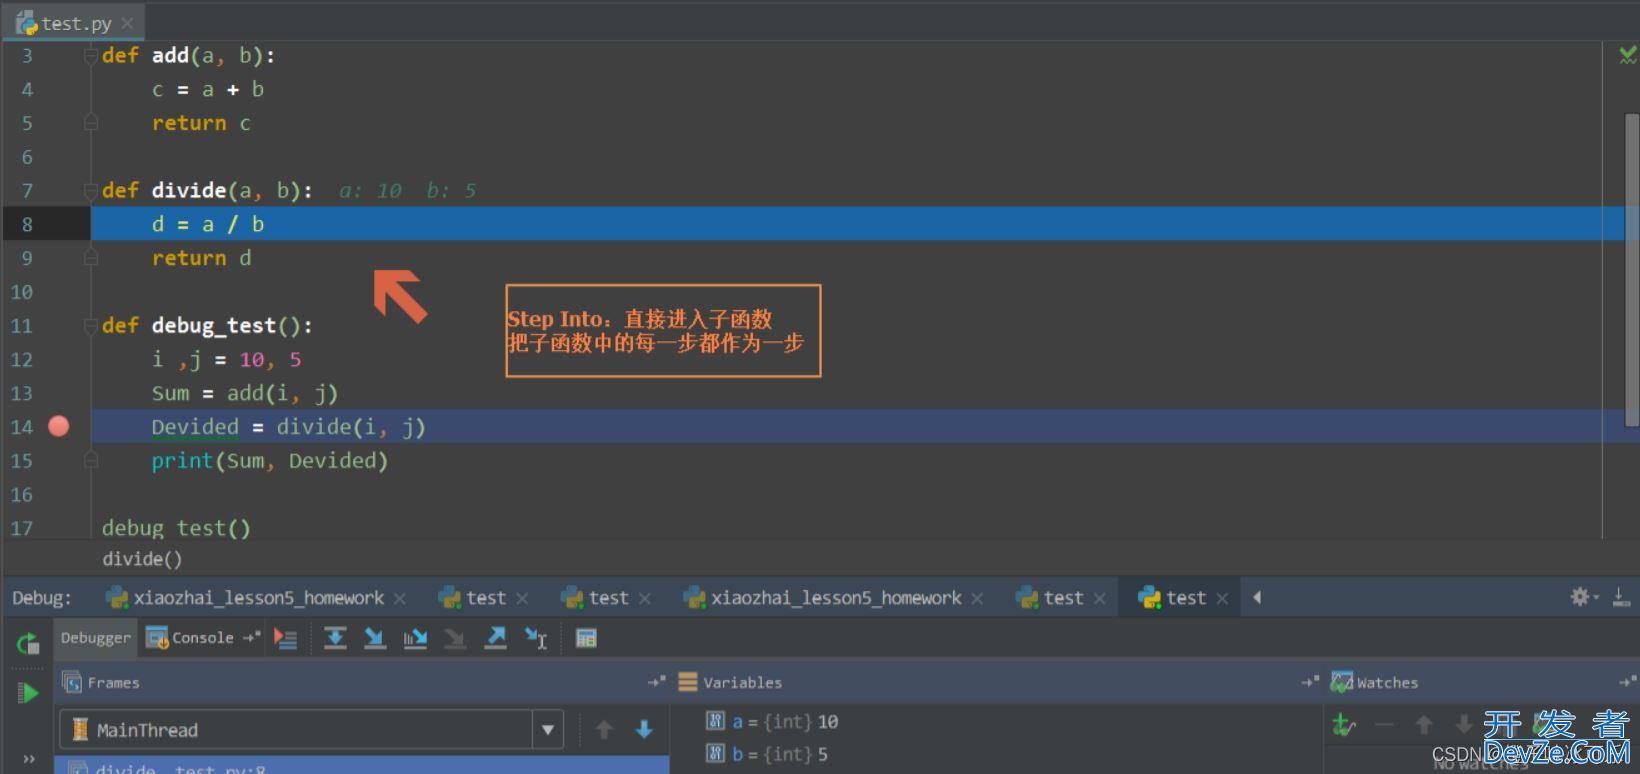Image resolution: width=1640 pixels, height=774 pixels.
Task: Toggle breakpoint in gutter at line 4
Action: (59, 89)
